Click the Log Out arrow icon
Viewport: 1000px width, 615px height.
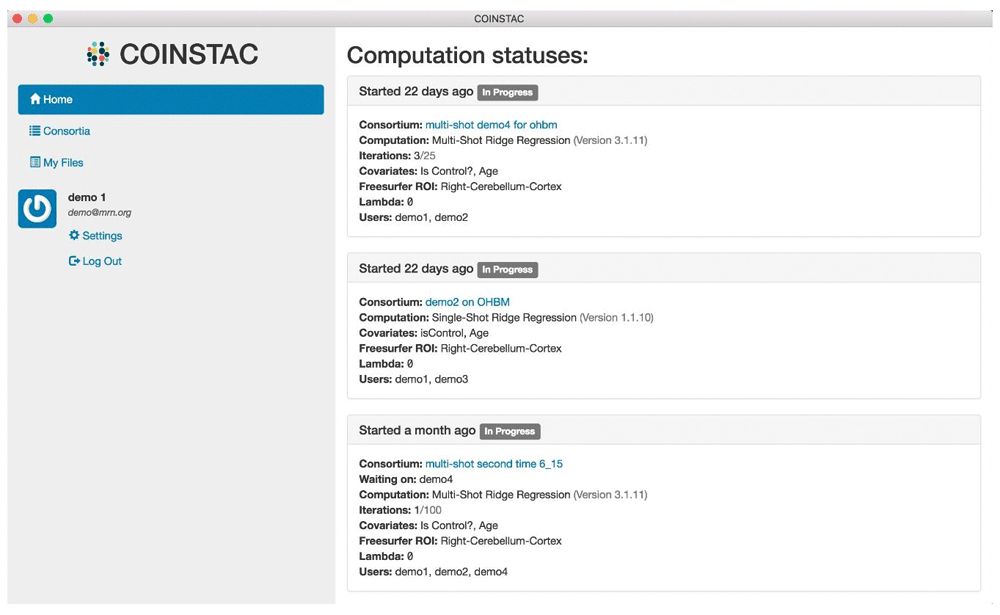(75, 261)
